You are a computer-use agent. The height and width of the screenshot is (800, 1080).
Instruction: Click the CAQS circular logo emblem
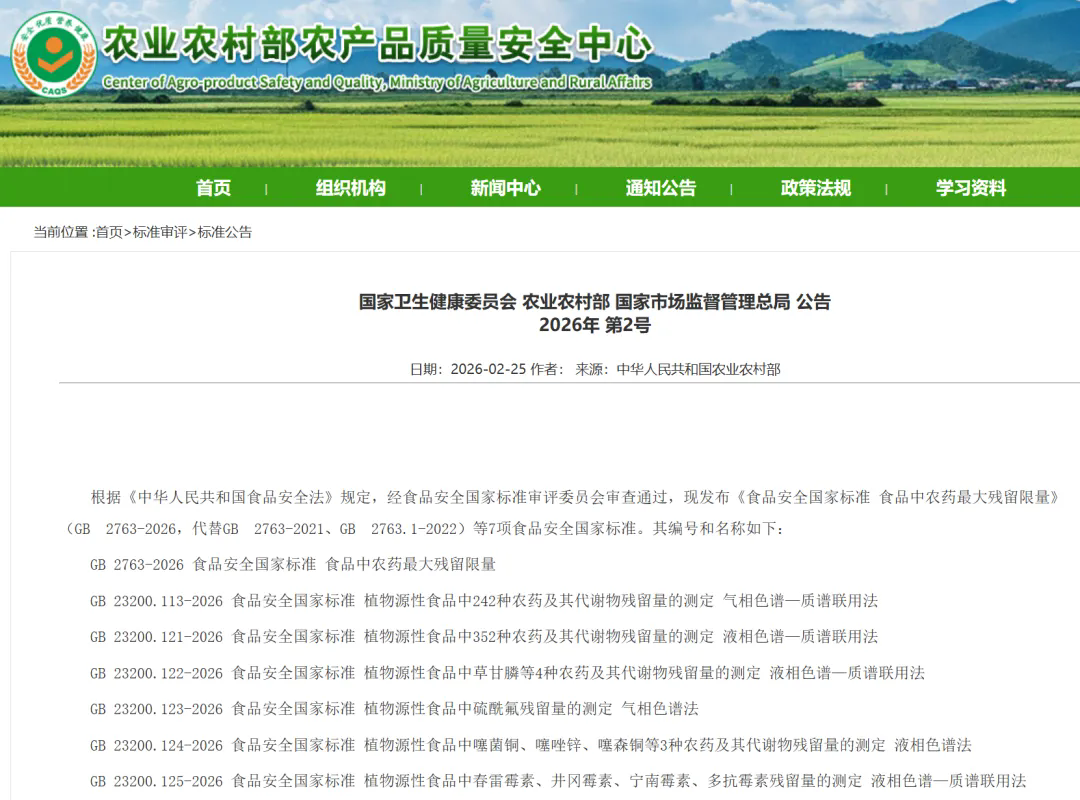click(x=52, y=53)
